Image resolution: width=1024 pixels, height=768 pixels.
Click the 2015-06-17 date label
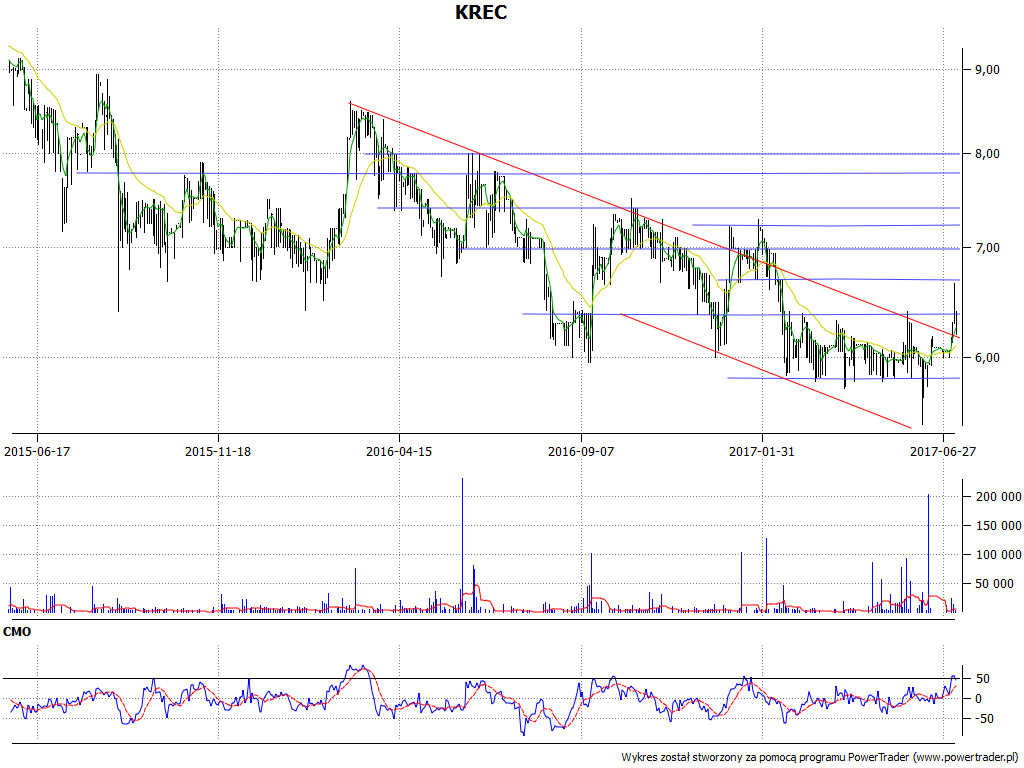click(x=37, y=451)
